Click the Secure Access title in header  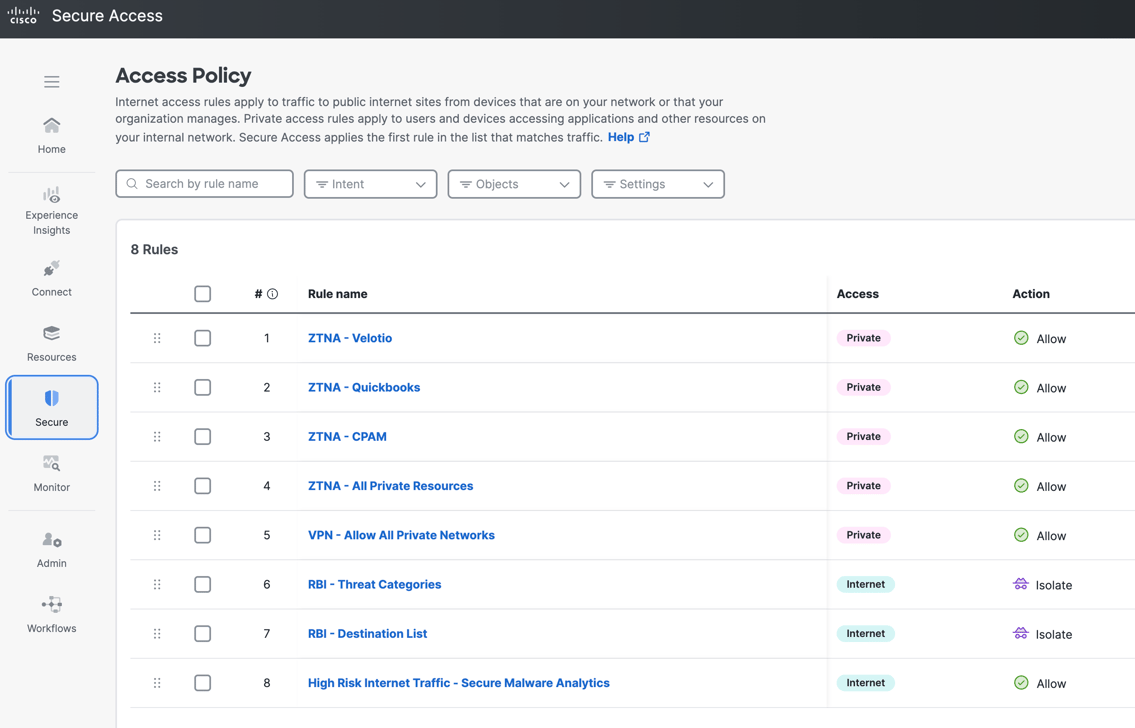click(x=107, y=15)
